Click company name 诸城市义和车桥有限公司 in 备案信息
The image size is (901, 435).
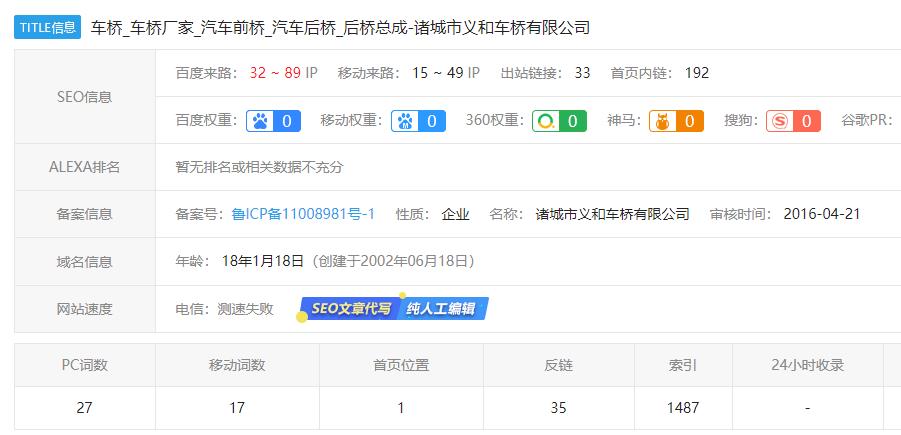click(x=613, y=214)
